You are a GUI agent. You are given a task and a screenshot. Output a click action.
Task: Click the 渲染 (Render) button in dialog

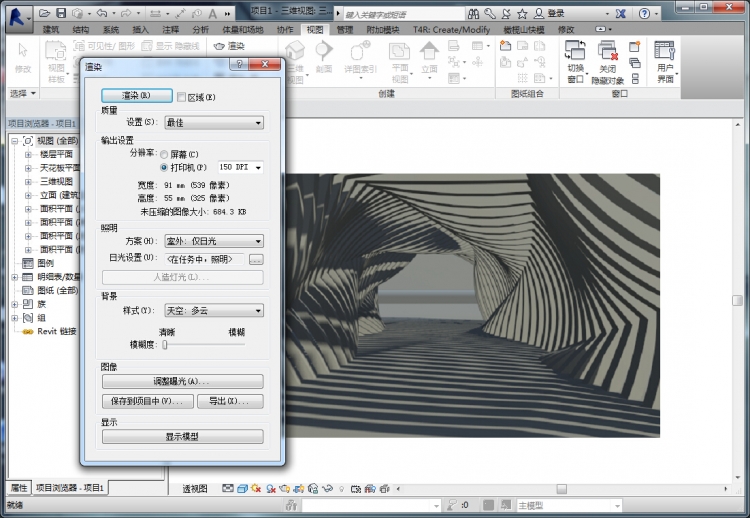click(x=137, y=96)
